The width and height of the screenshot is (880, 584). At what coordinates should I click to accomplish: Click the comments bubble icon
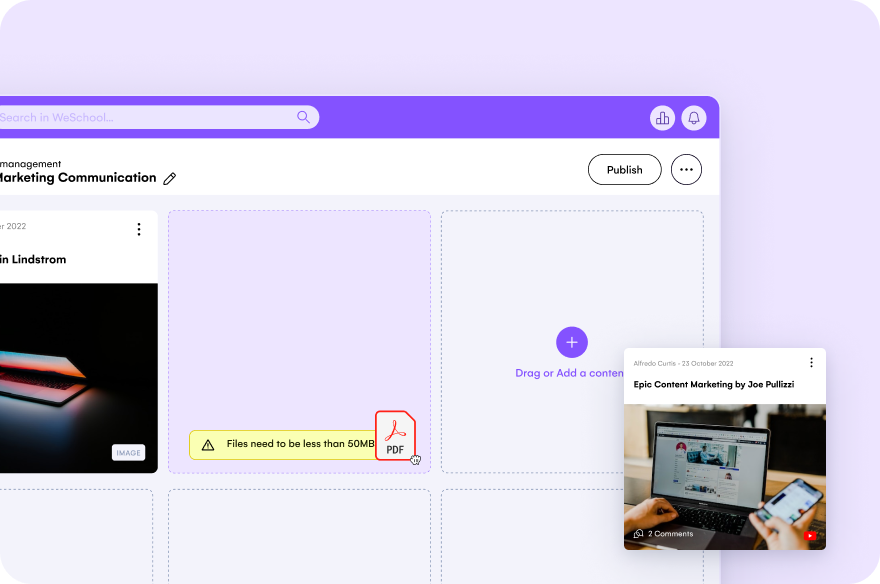point(638,534)
